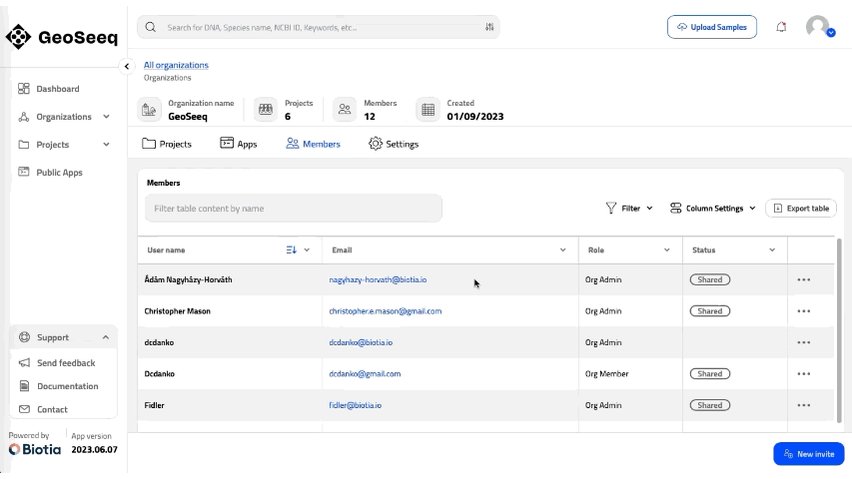Click the dcdanko@gmail.com email link

point(365,374)
